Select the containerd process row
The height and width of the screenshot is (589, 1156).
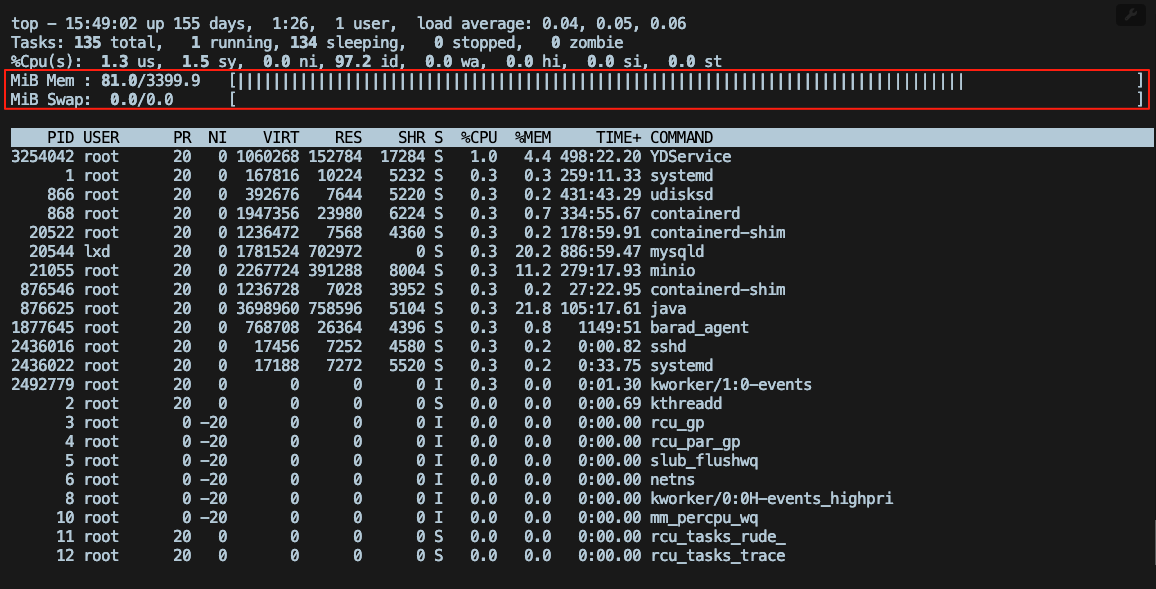pyautogui.click(x=400, y=213)
